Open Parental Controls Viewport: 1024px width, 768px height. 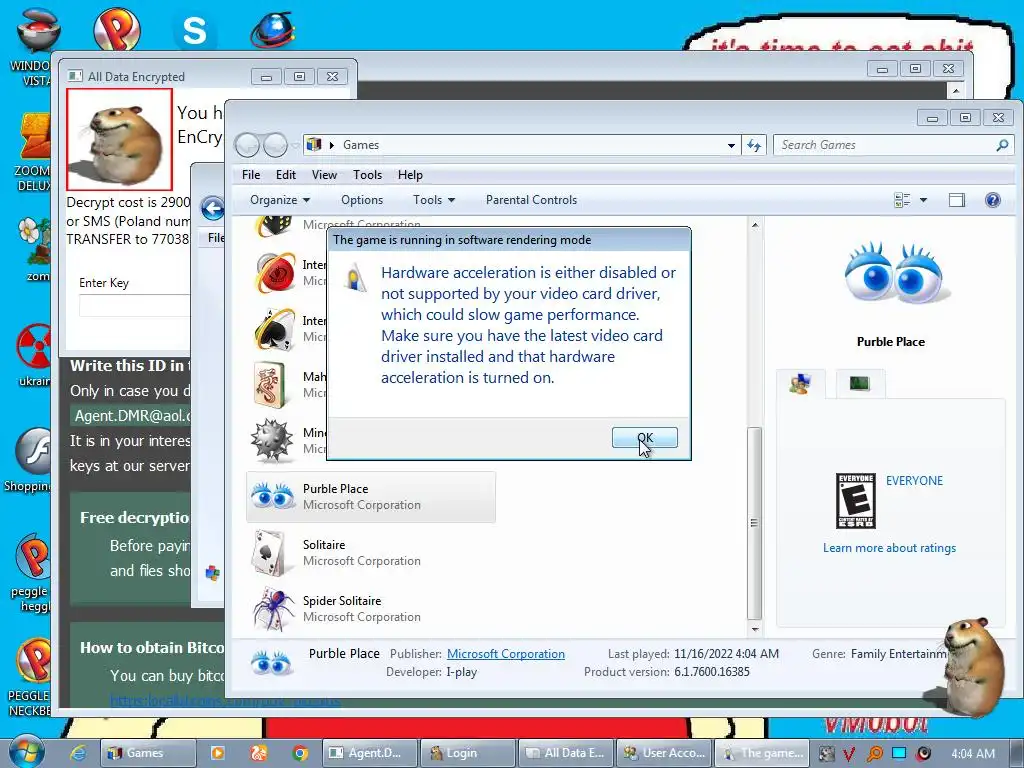click(x=531, y=200)
